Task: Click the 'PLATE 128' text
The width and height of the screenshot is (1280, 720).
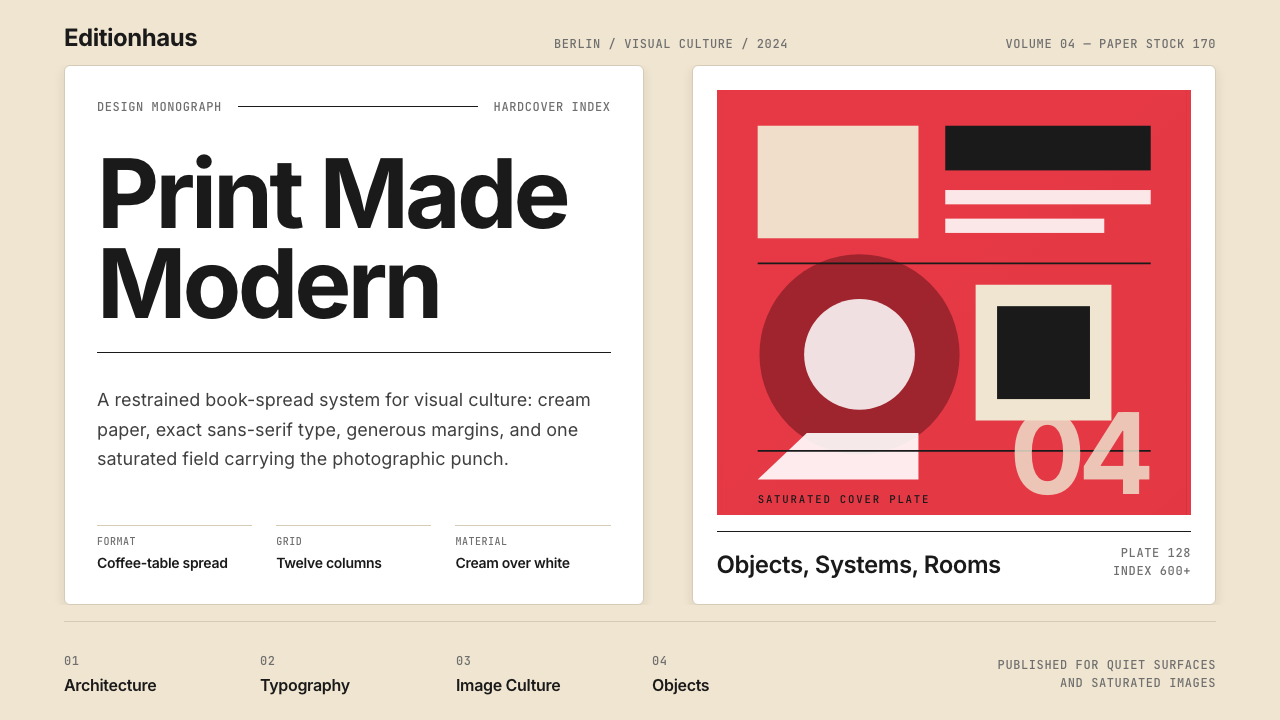Action: click(1156, 553)
